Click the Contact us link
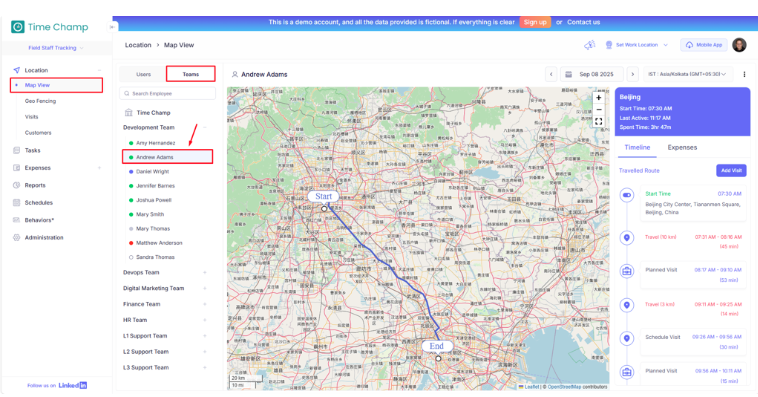The width and height of the screenshot is (758, 397). tap(583, 22)
